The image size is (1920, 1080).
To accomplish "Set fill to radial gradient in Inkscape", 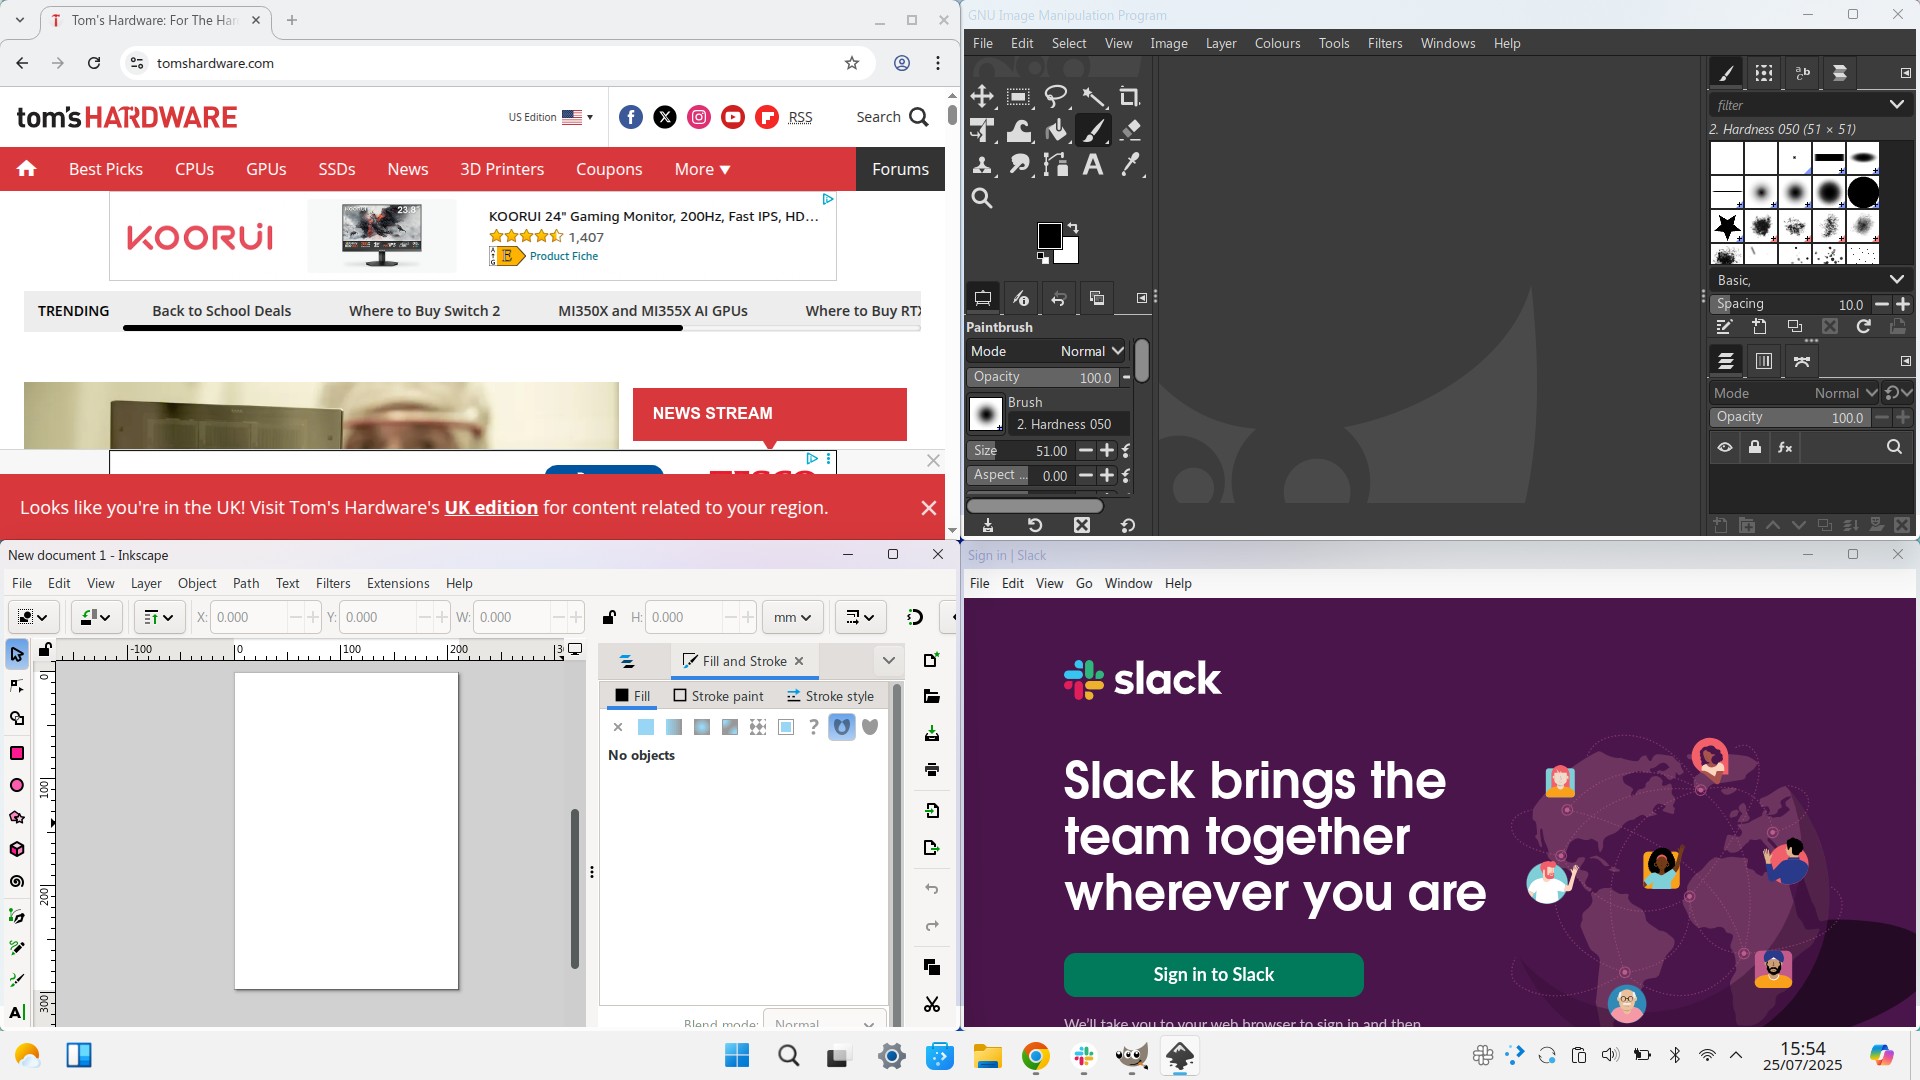I will pyautogui.click(x=702, y=727).
